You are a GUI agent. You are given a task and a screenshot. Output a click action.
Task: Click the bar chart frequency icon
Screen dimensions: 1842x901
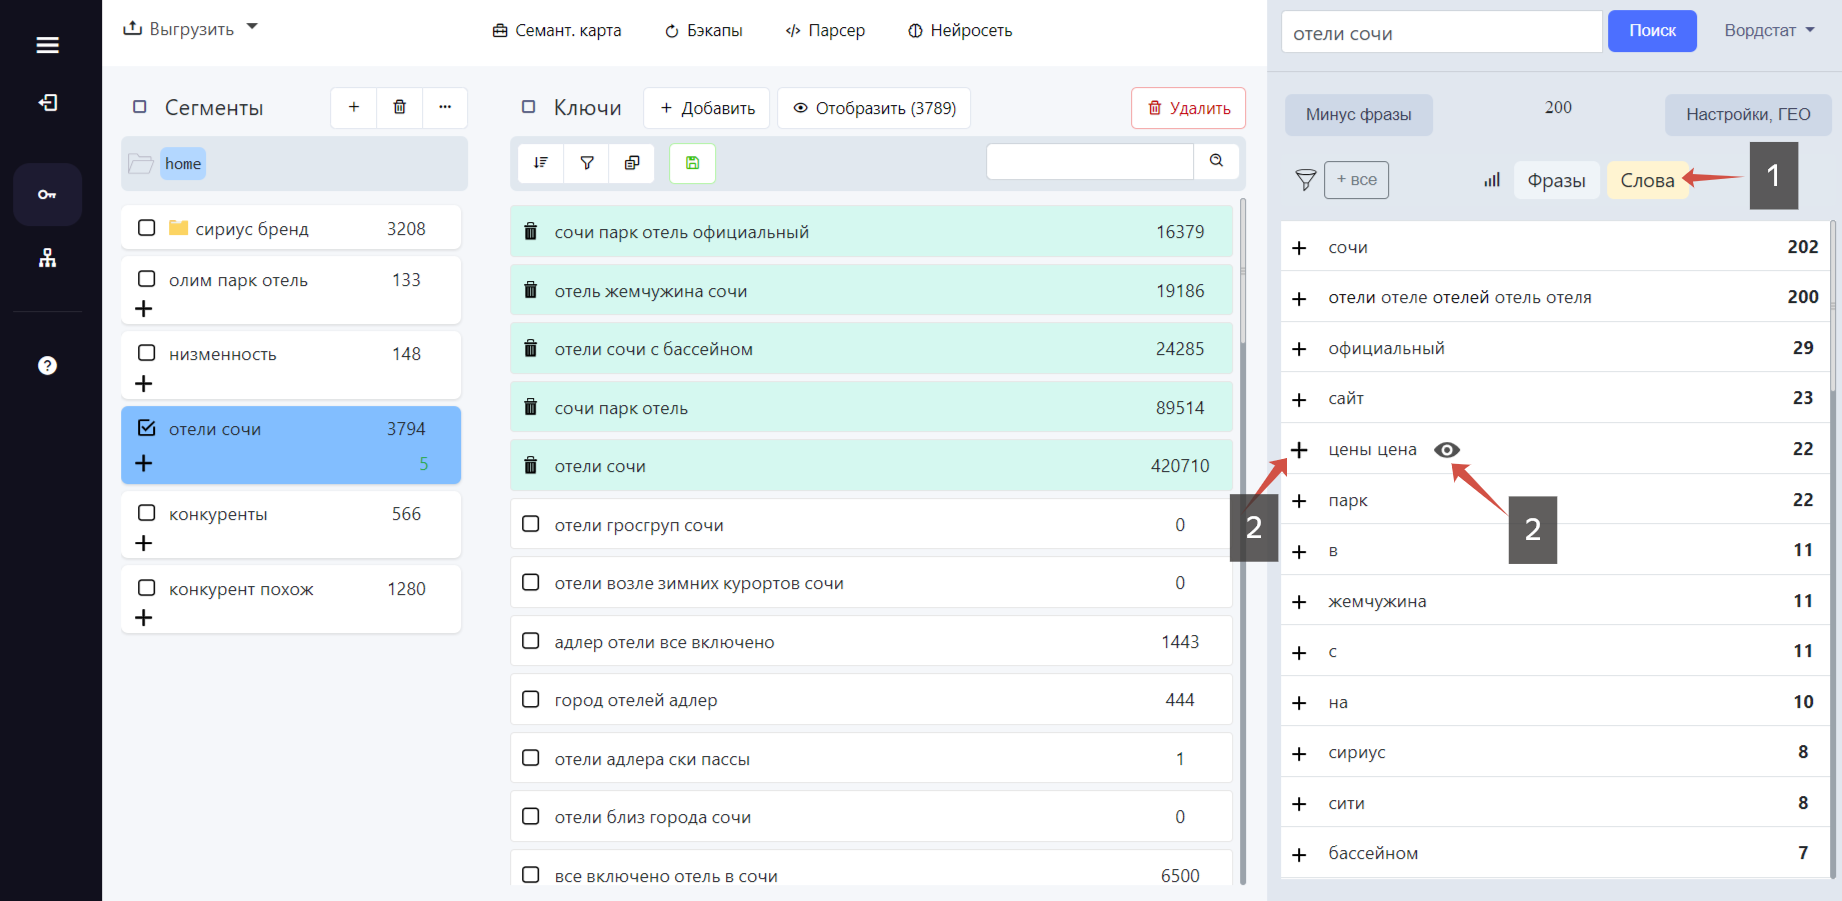pos(1492,180)
